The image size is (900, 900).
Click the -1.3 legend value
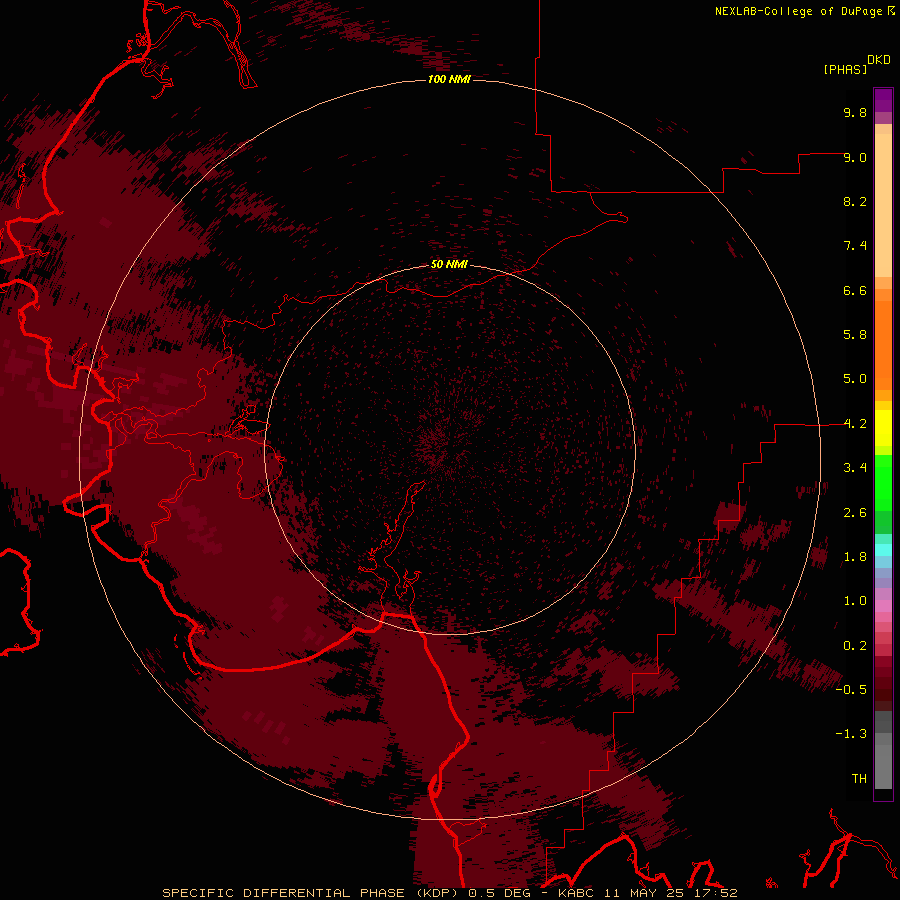pyautogui.click(x=851, y=734)
